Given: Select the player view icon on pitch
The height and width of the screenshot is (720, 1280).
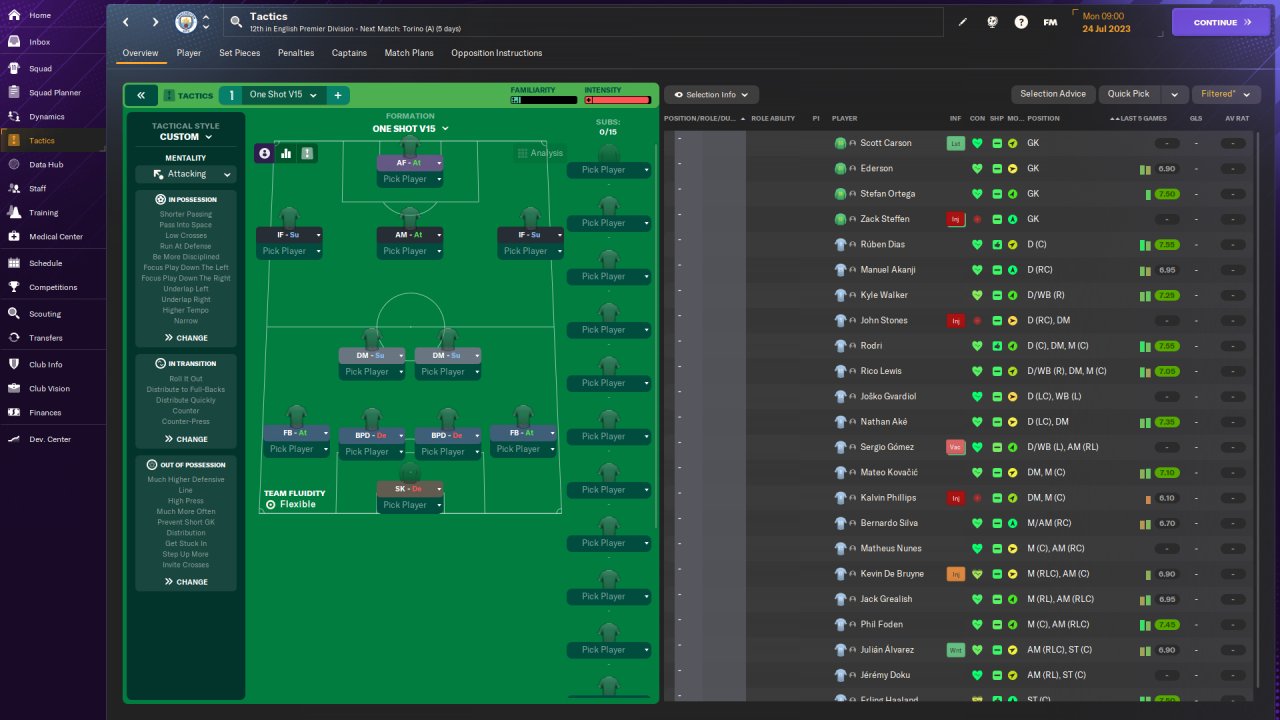Looking at the screenshot, I should click(x=265, y=153).
